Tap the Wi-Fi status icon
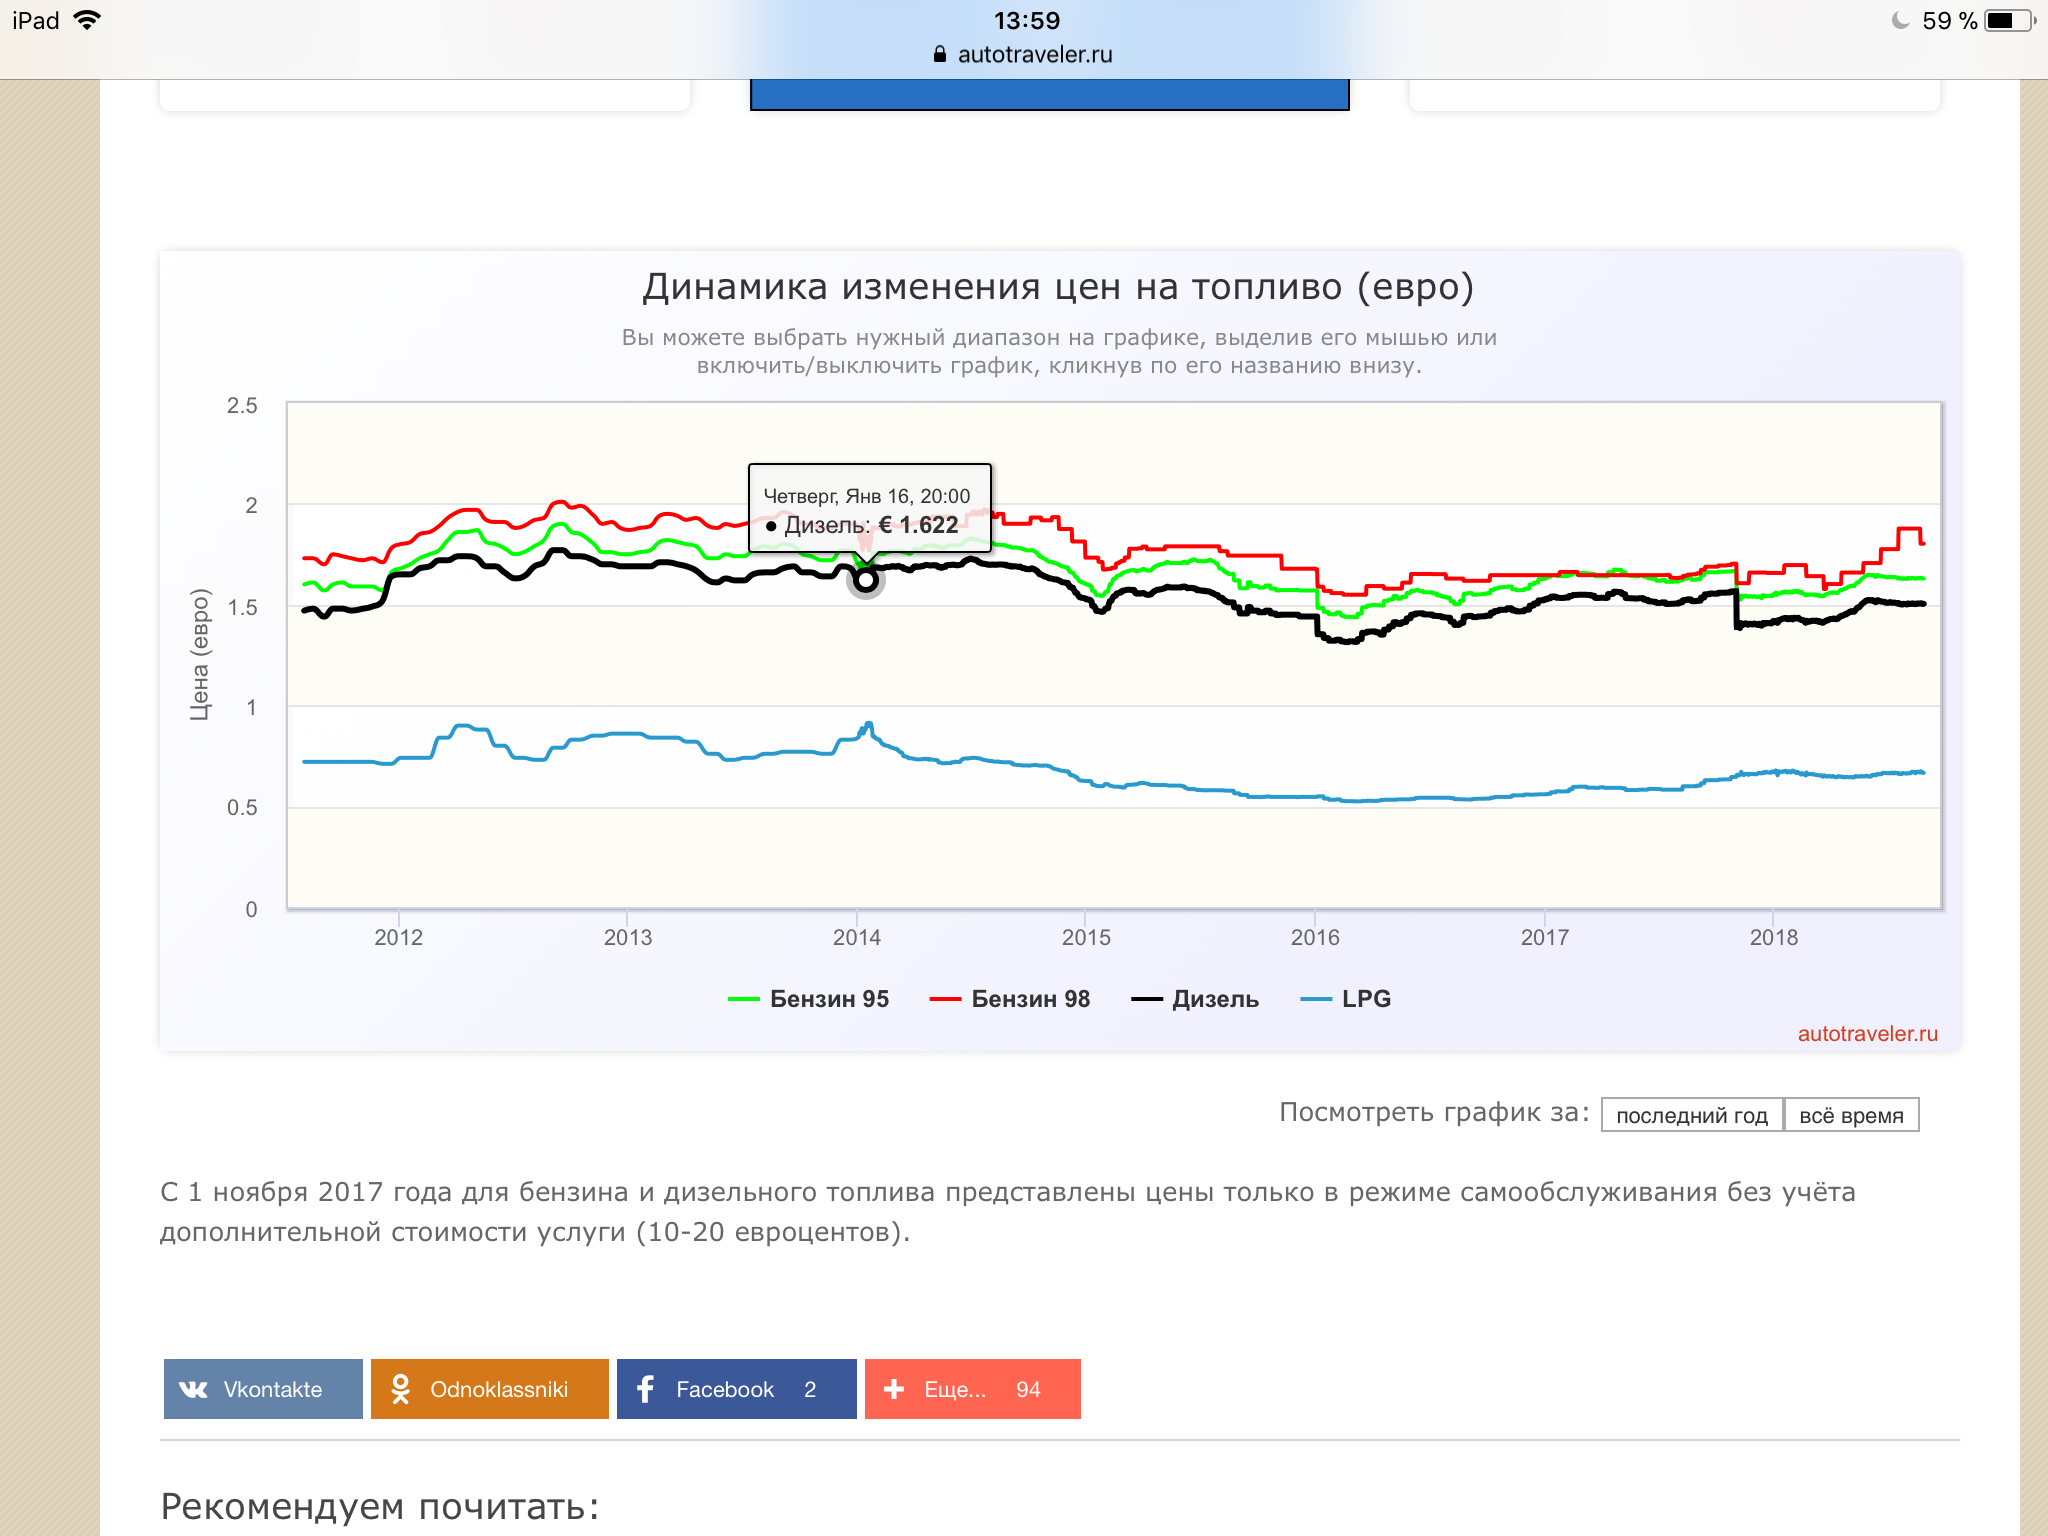The width and height of the screenshot is (2048, 1536). point(87,20)
